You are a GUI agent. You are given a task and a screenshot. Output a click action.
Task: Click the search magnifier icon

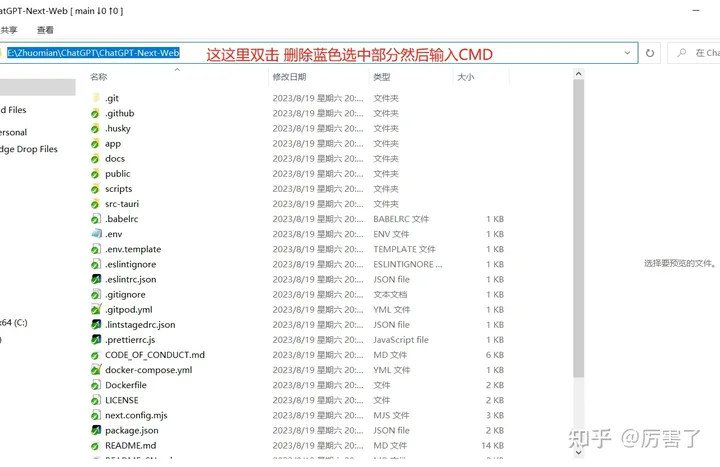[681, 53]
